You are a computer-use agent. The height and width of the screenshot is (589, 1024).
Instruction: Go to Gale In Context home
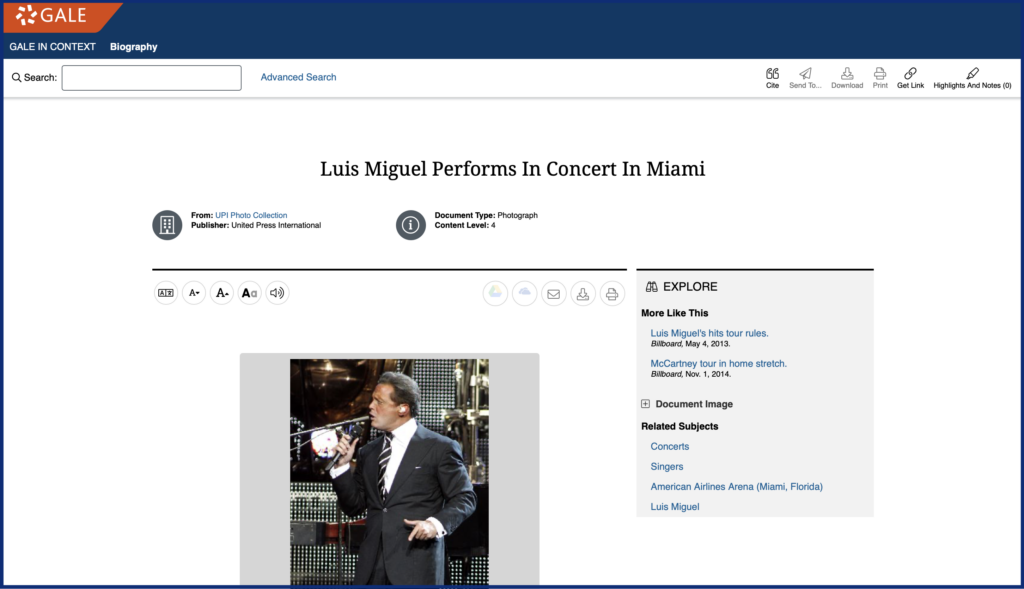pyautogui.click(x=52, y=47)
